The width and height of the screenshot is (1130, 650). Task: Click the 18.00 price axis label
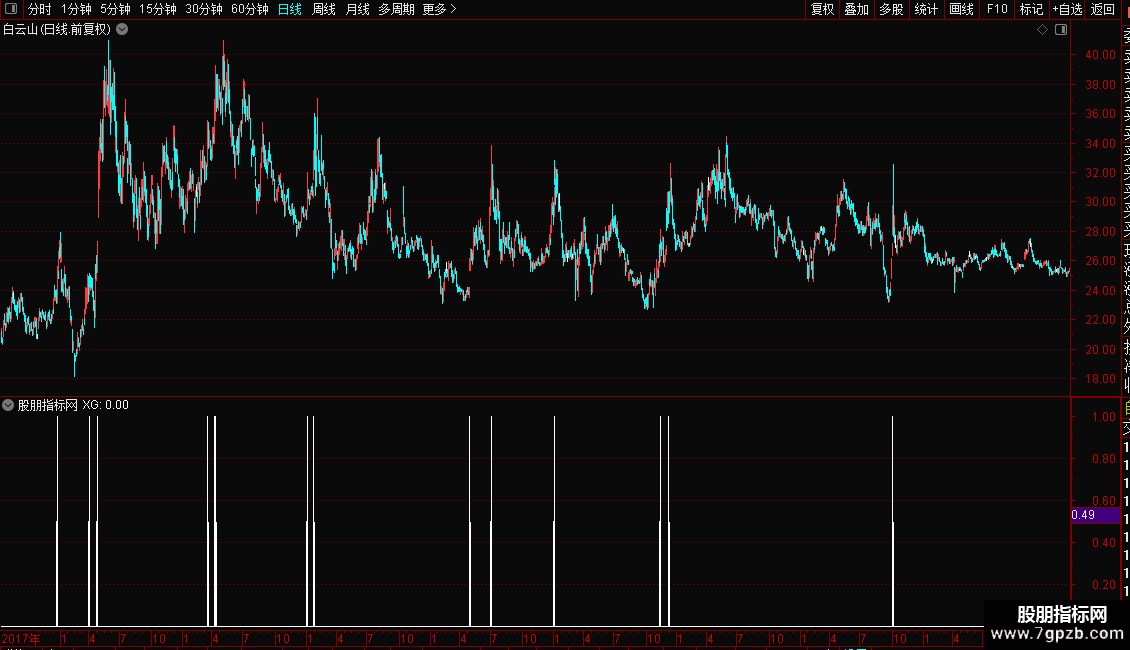coord(1100,379)
